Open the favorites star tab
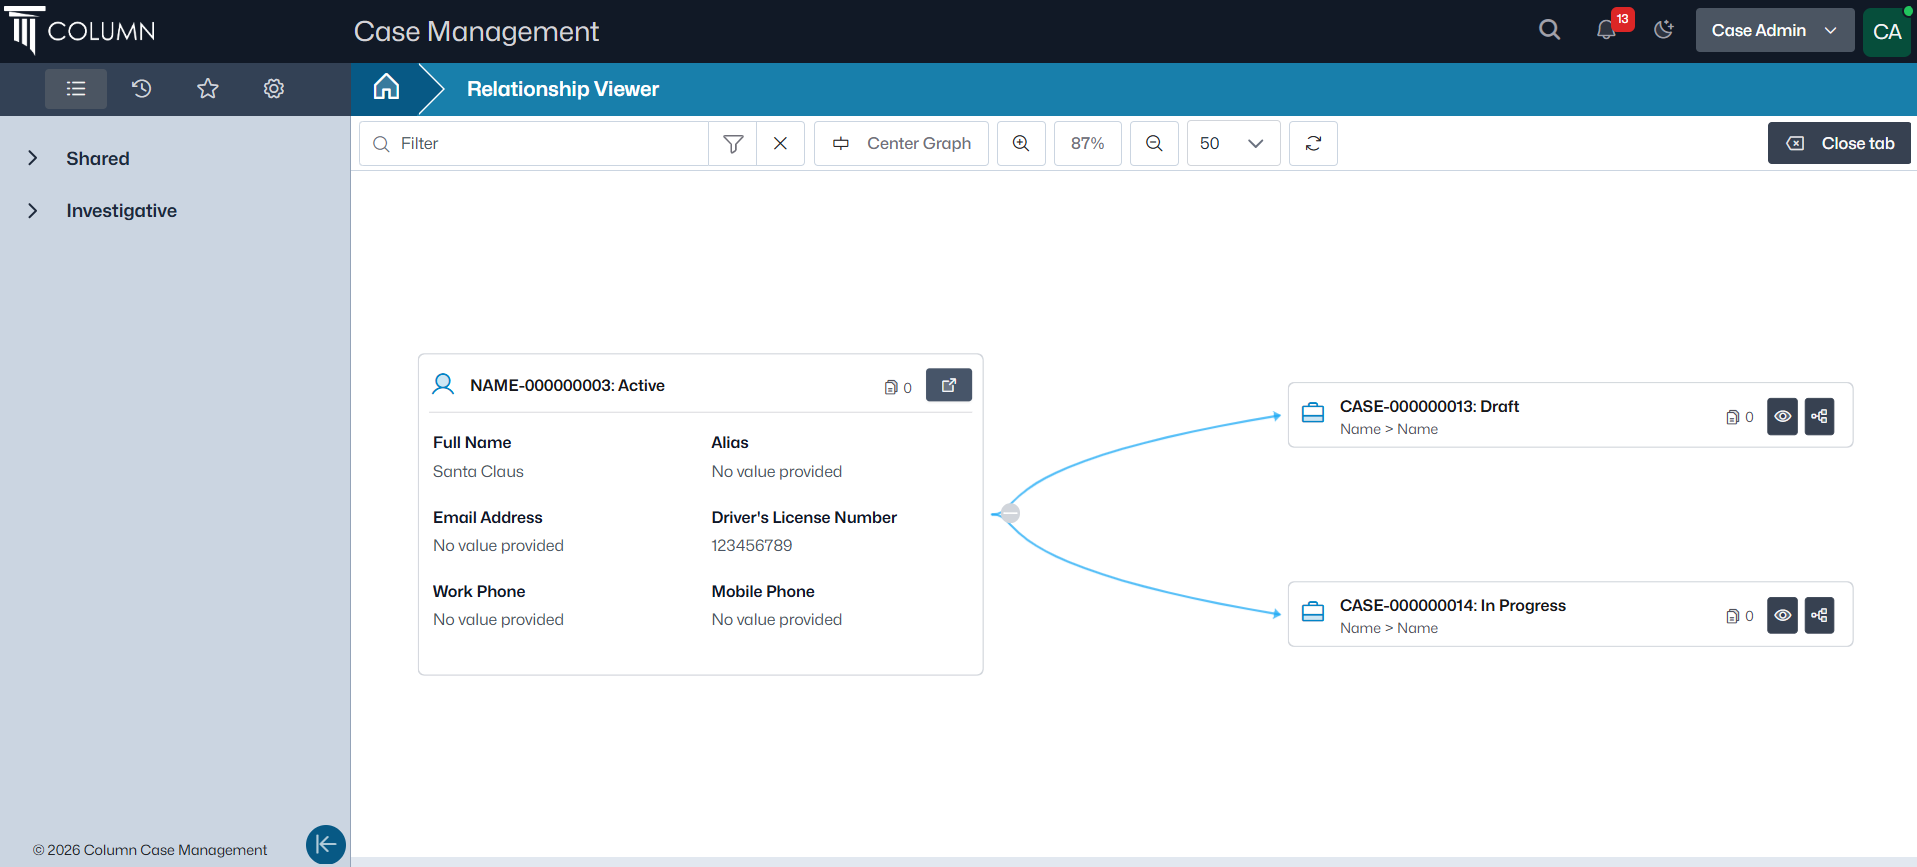The width and height of the screenshot is (1917, 867). tap(207, 89)
